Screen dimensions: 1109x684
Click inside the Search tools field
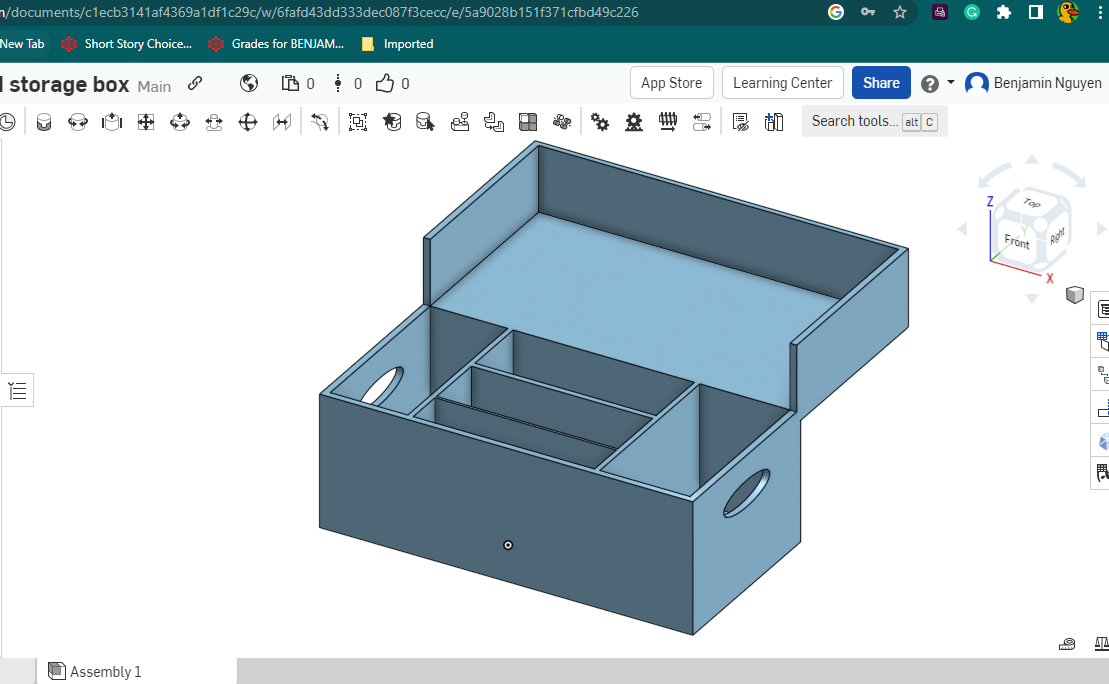point(855,121)
